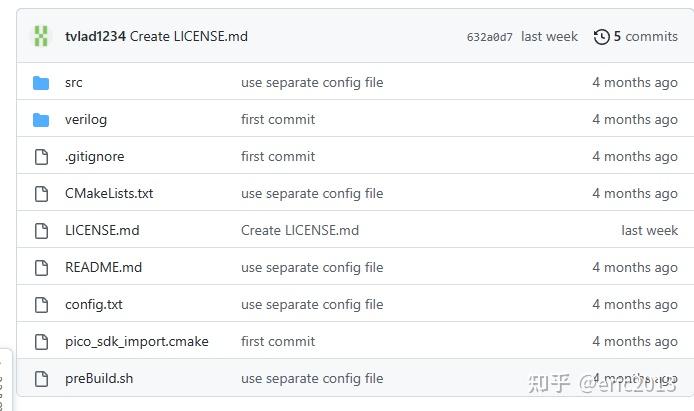The image size is (694, 411).
Task: Open the verilog directory
Action: tap(86, 120)
